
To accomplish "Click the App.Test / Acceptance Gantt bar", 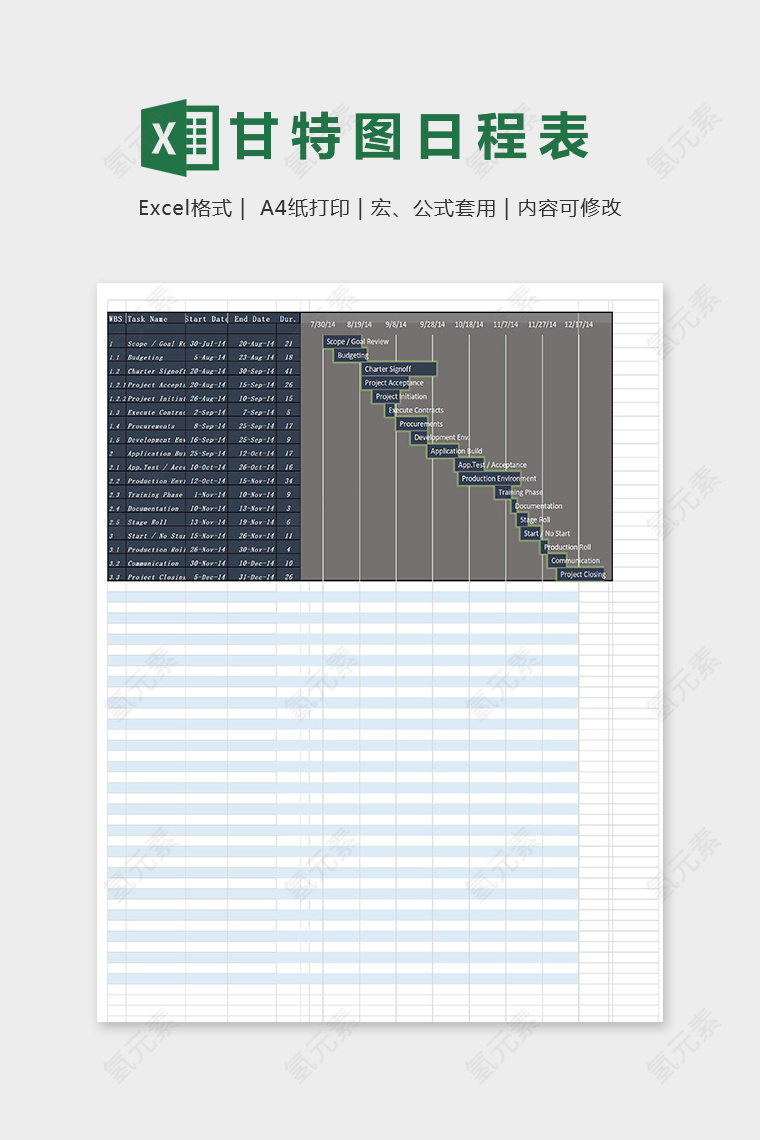I will [470, 465].
